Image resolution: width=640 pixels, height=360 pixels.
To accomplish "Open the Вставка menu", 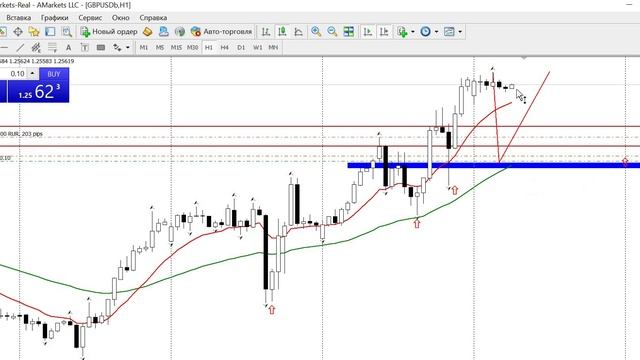I will coord(18,18).
